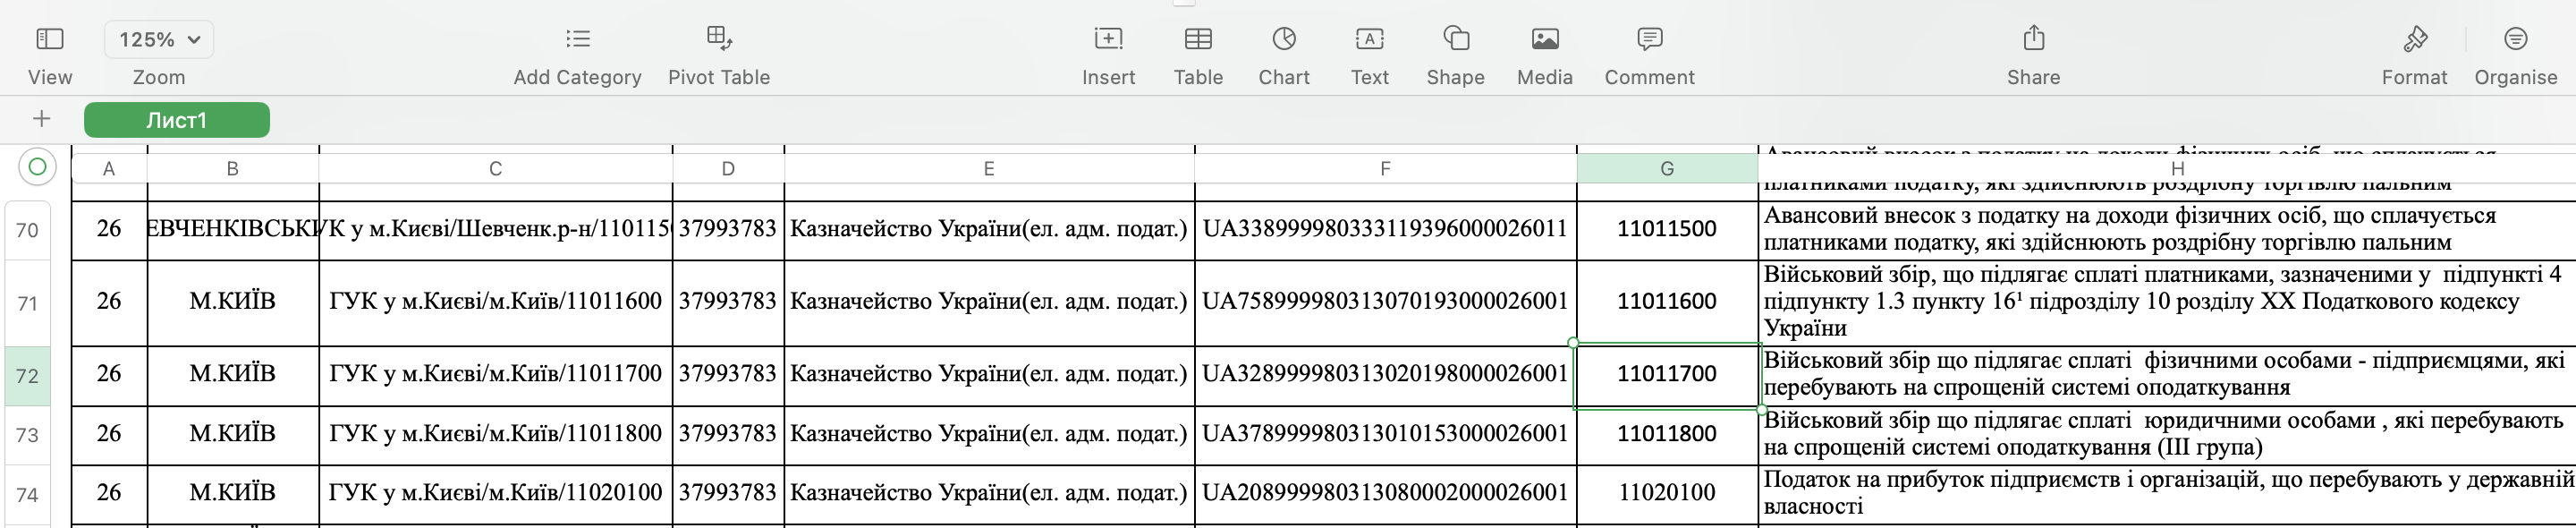2576x528 pixels.
Task: Click the Add Category toolbar icon
Action: [x=577, y=40]
